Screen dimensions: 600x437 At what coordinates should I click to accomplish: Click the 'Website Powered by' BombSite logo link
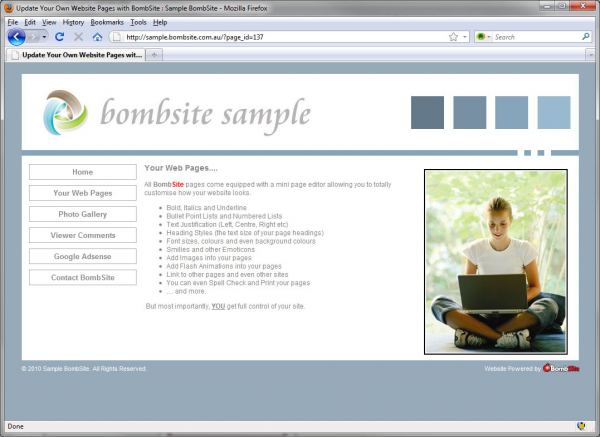(561, 369)
